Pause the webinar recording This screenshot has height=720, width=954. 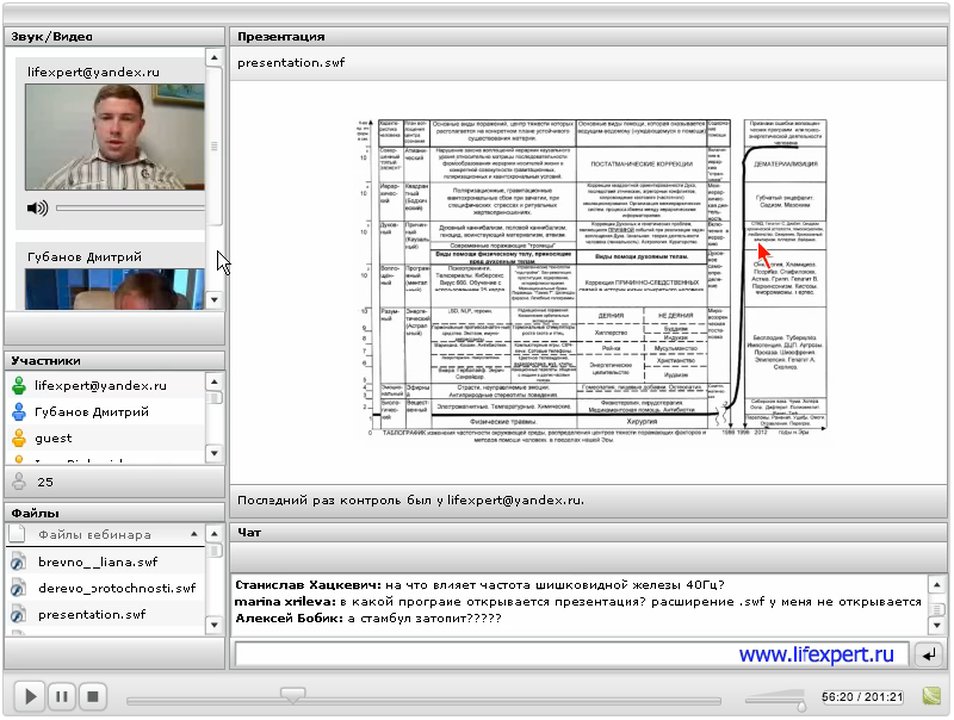(x=61, y=696)
